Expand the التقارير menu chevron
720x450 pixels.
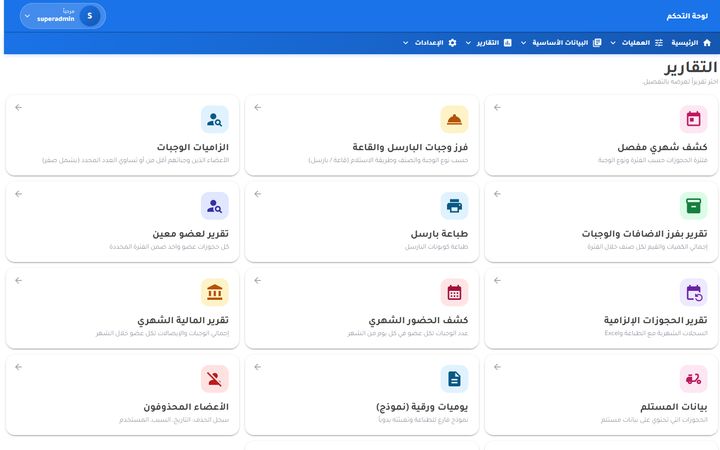click(468, 43)
